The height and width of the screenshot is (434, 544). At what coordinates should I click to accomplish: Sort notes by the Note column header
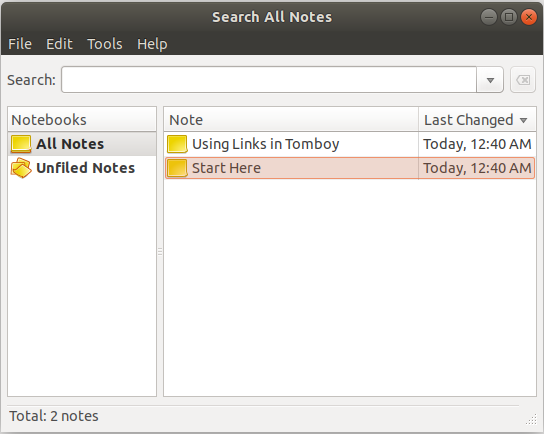tap(291, 120)
